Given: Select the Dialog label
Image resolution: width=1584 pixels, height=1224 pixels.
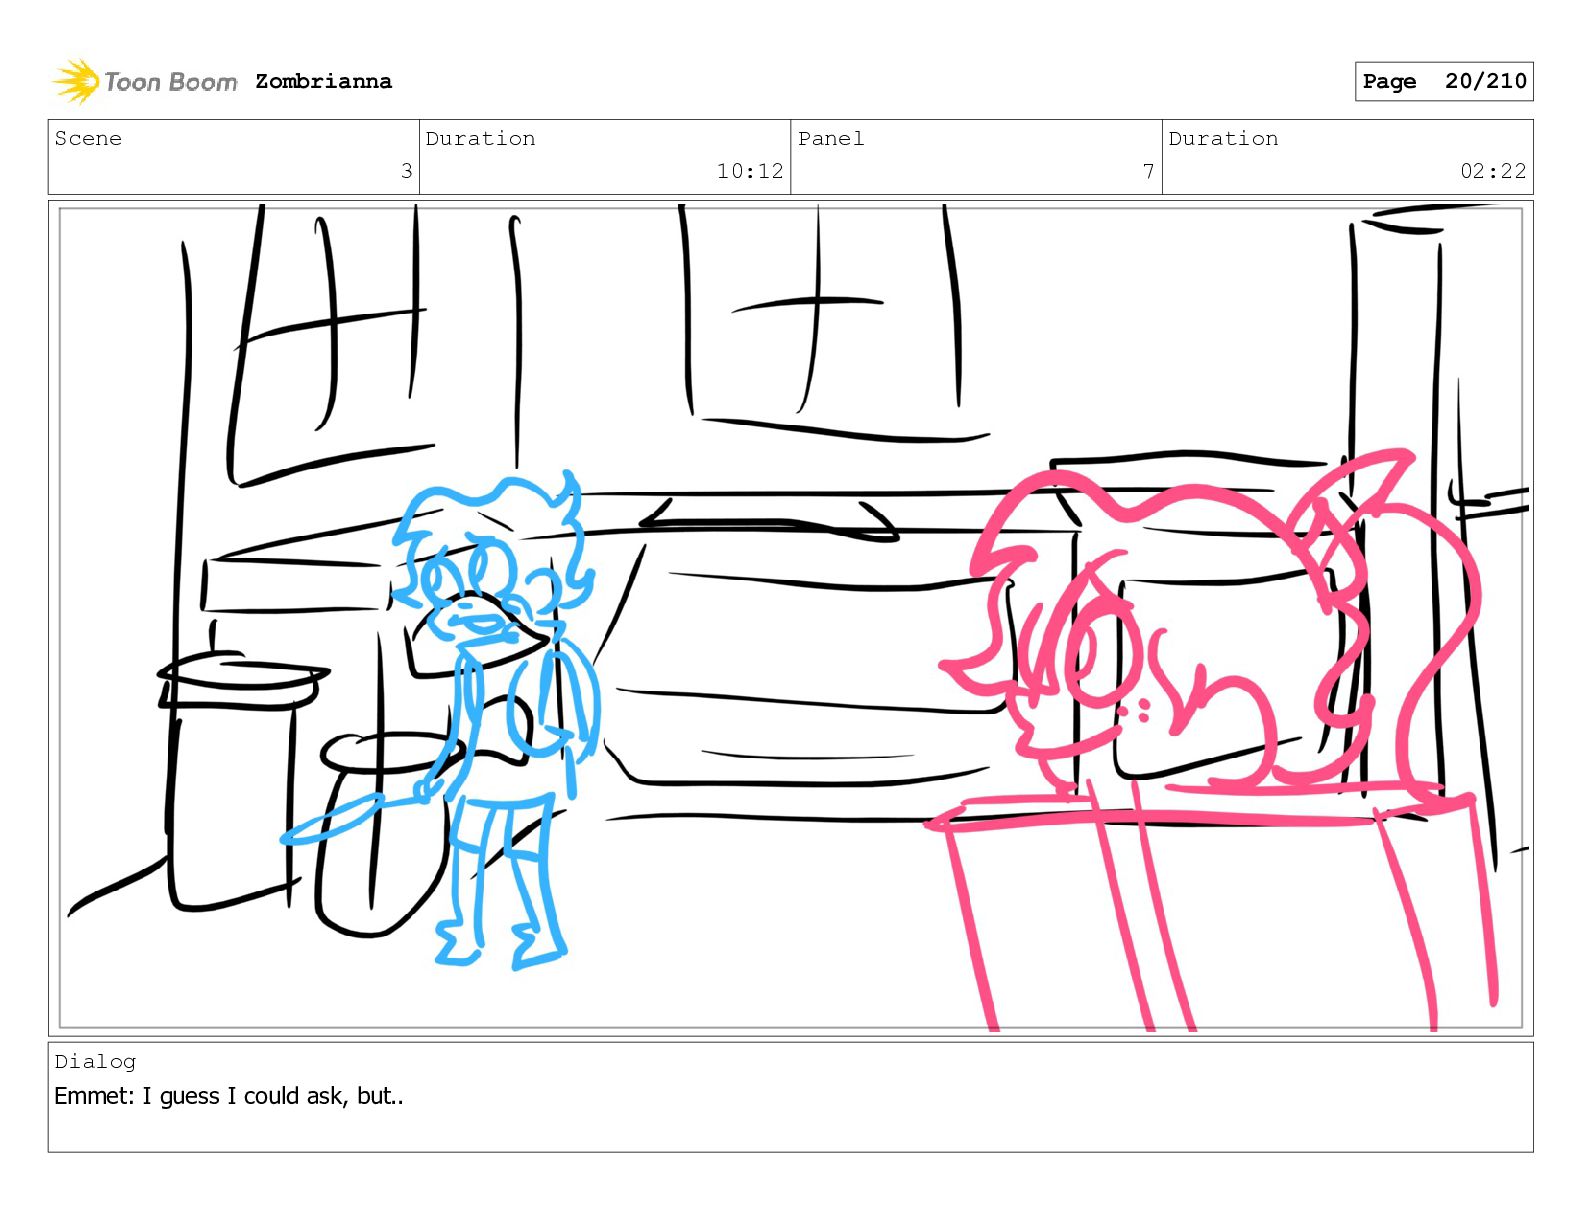Looking at the screenshot, I should 95,1061.
